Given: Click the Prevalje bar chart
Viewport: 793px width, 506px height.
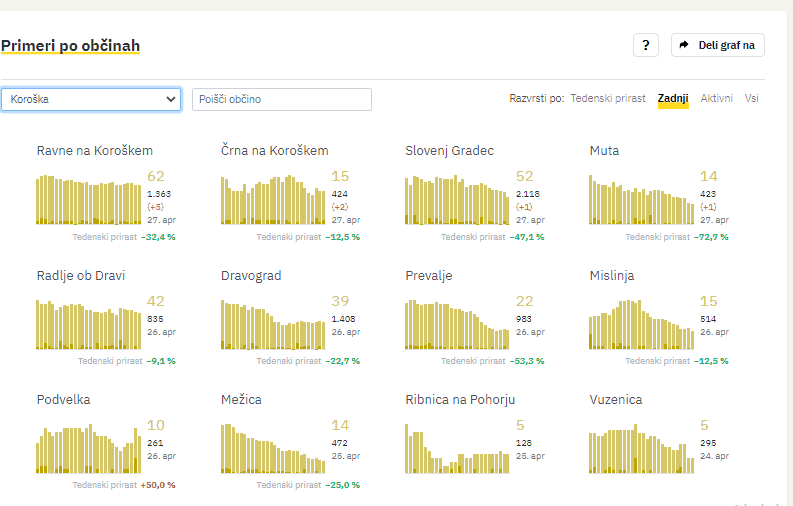Looking at the screenshot, I should [x=457, y=325].
